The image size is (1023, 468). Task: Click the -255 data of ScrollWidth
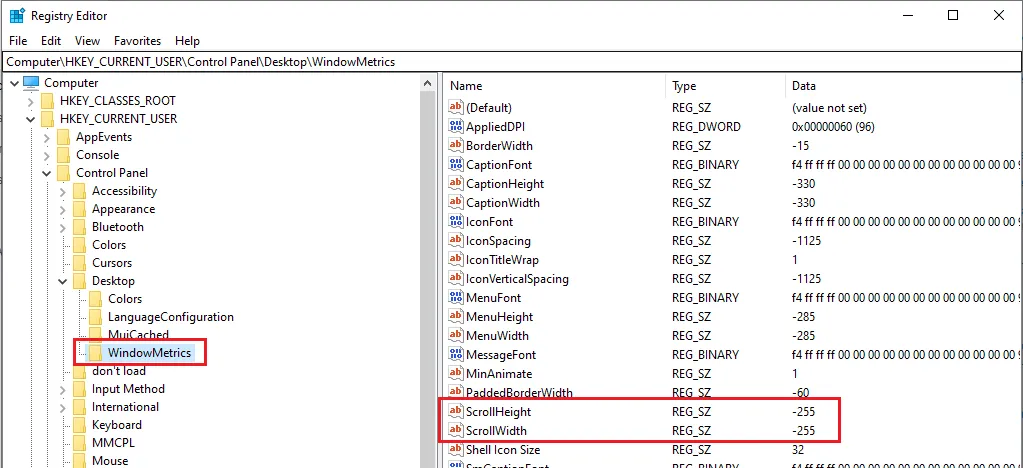coord(803,431)
